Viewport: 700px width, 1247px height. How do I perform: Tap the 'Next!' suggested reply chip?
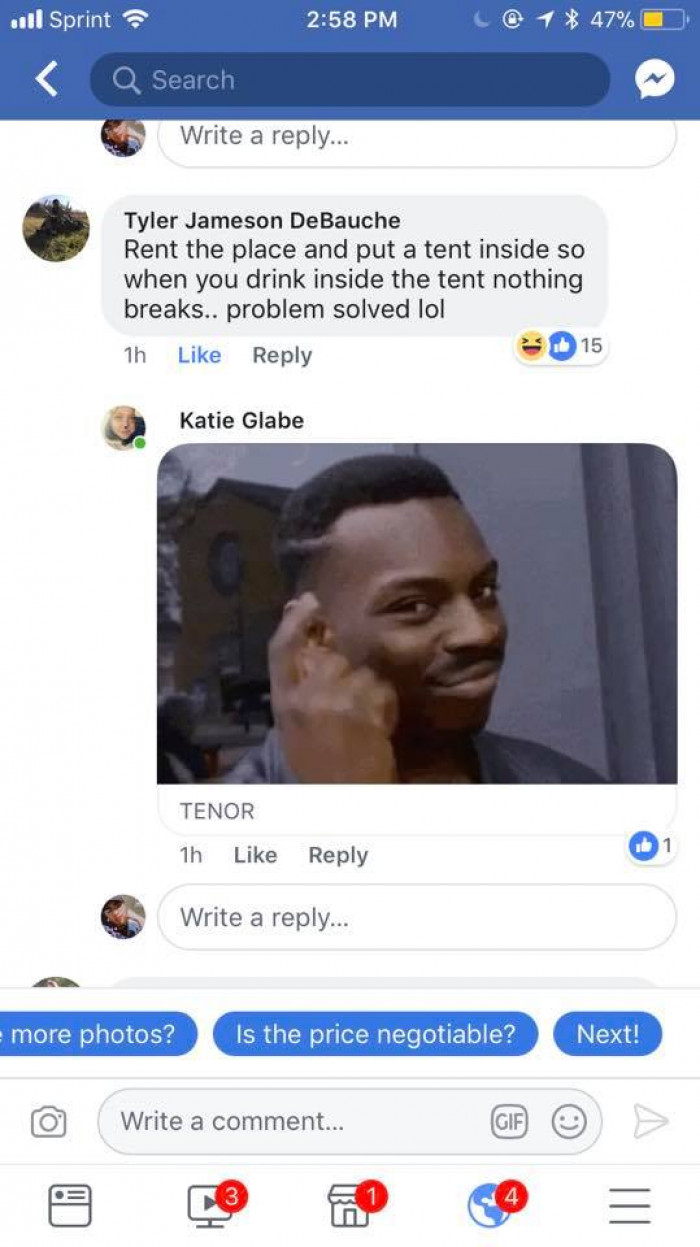(x=607, y=1034)
